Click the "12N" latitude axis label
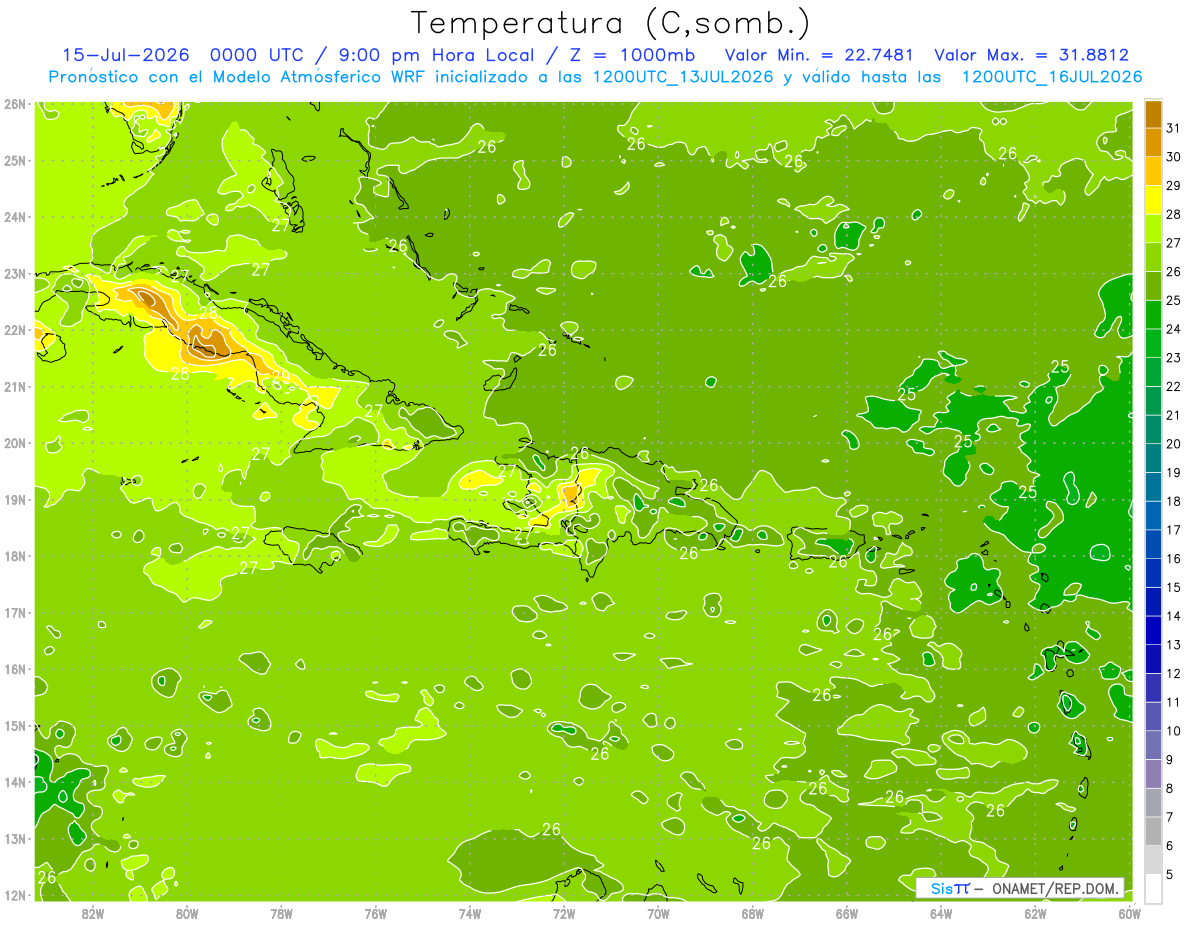The width and height of the screenshot is (1200, 927). tap(15, 894)
